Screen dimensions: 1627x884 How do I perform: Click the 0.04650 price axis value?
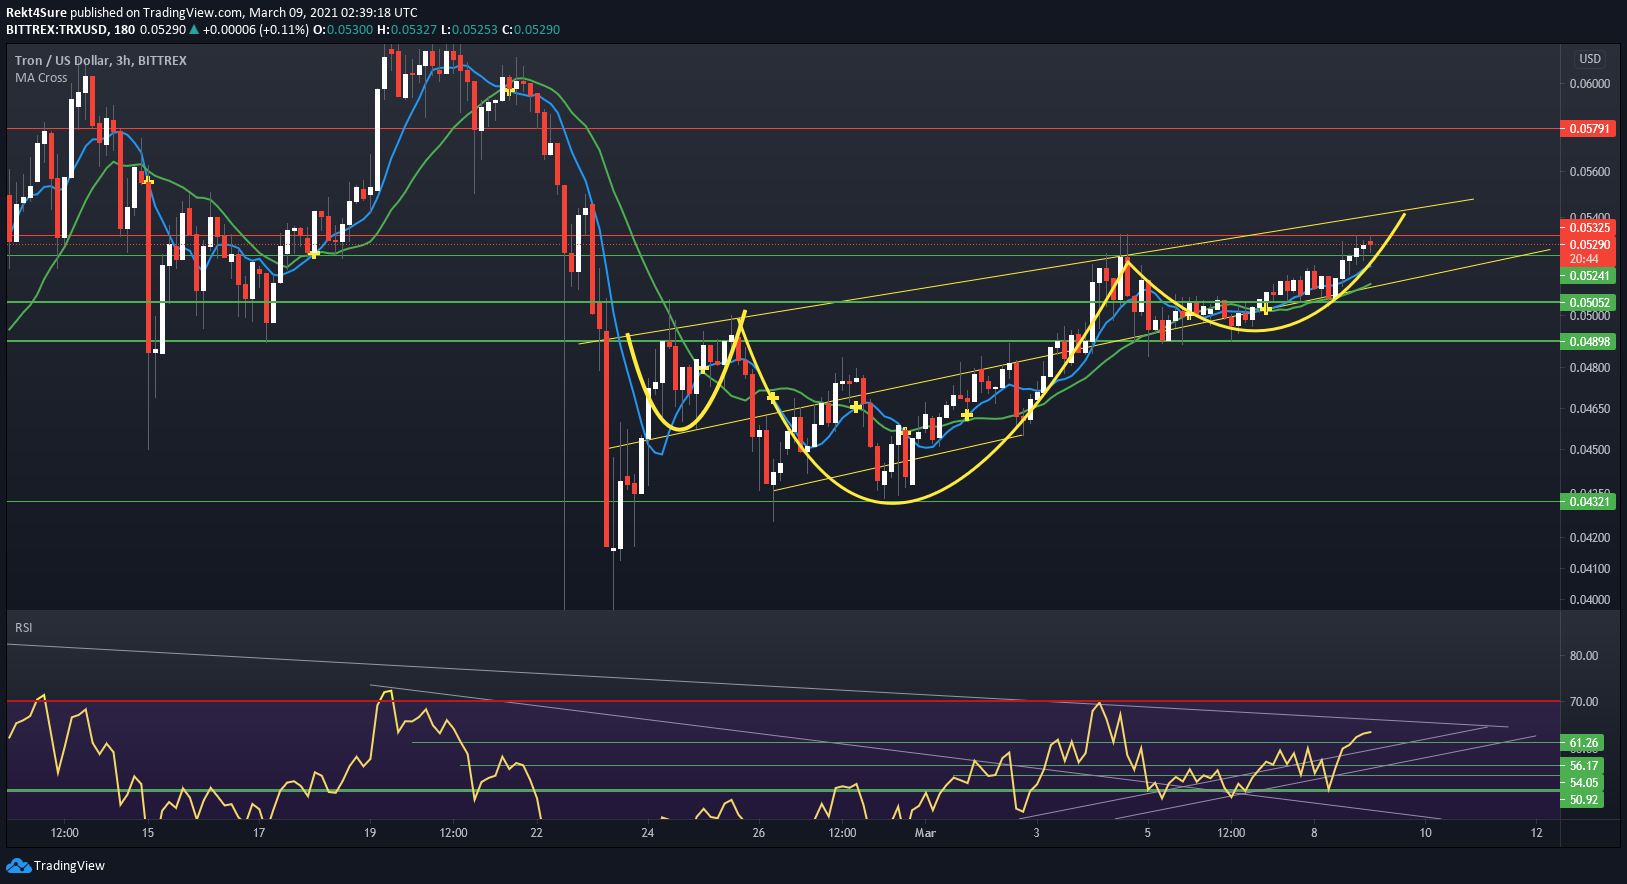1590,408
